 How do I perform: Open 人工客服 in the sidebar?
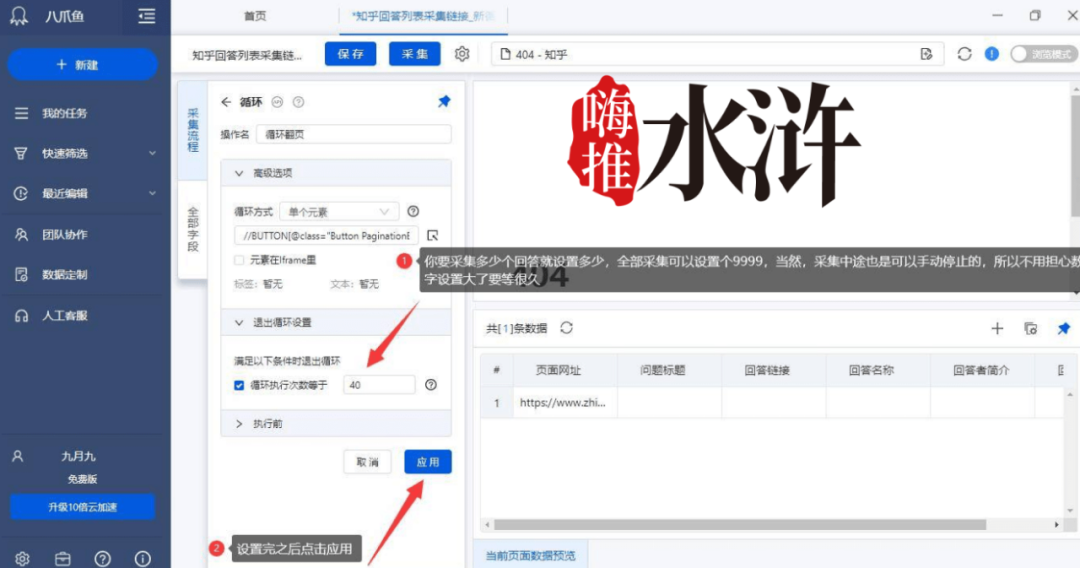[x=64, y=315]
